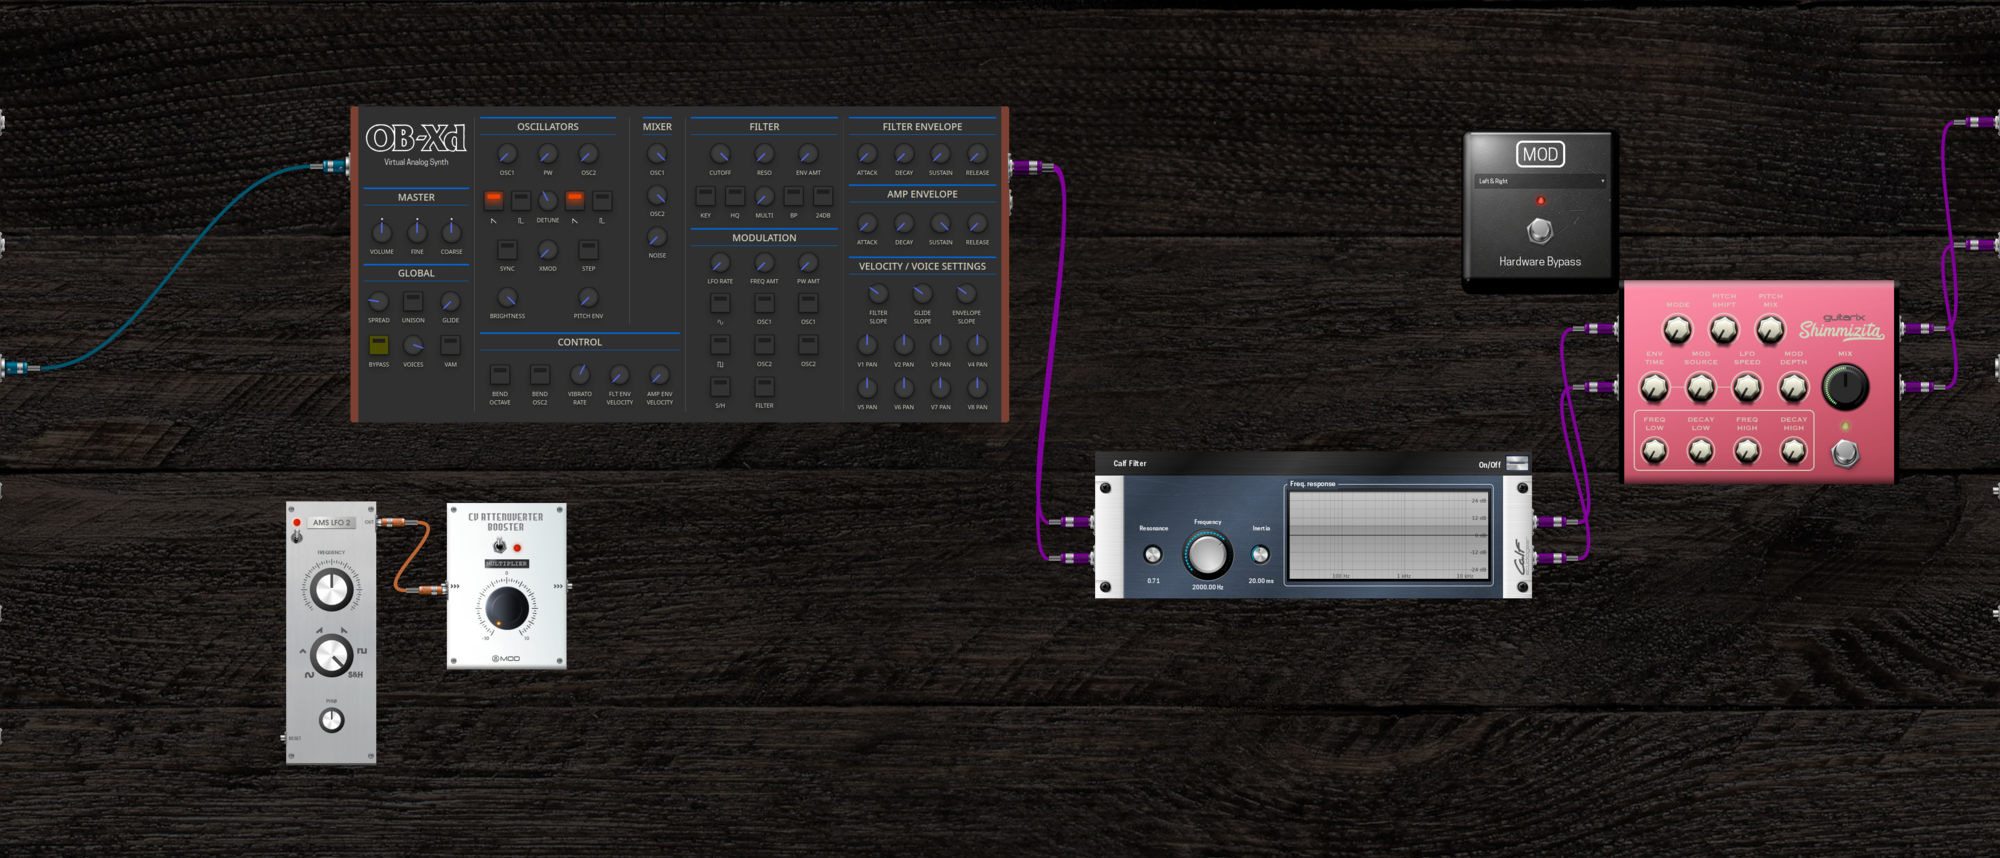2000x858 pixels.
Task: Toggle OSC2 switch under PW AMT
Action: [x=808, y=345]
